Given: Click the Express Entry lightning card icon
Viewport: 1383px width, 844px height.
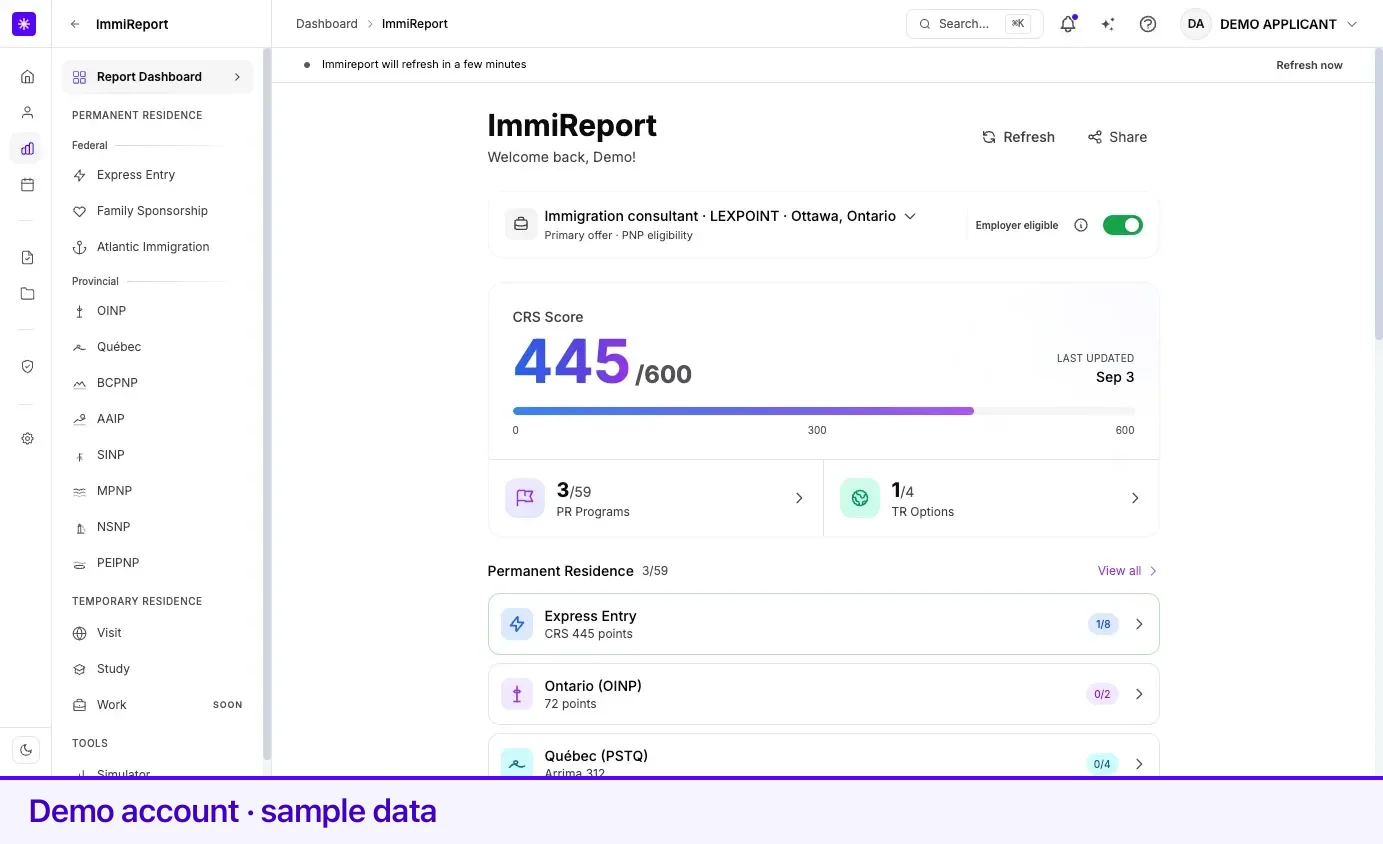Looking at the screenshot, I should tap(517, 624).
